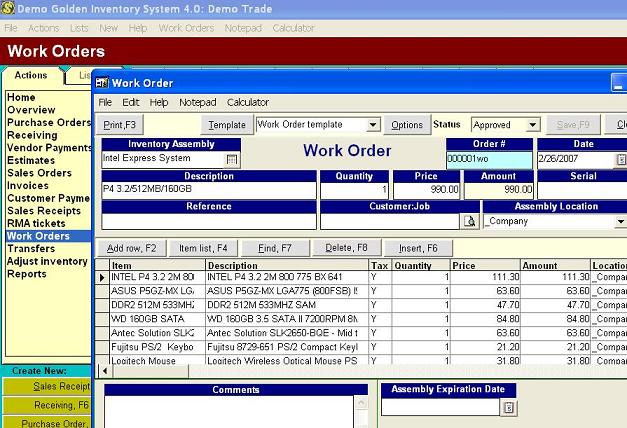This screenshot has height=428, width=627.
Task: Click the Options button
Action: pyautogui.click(x=407, y=125)
